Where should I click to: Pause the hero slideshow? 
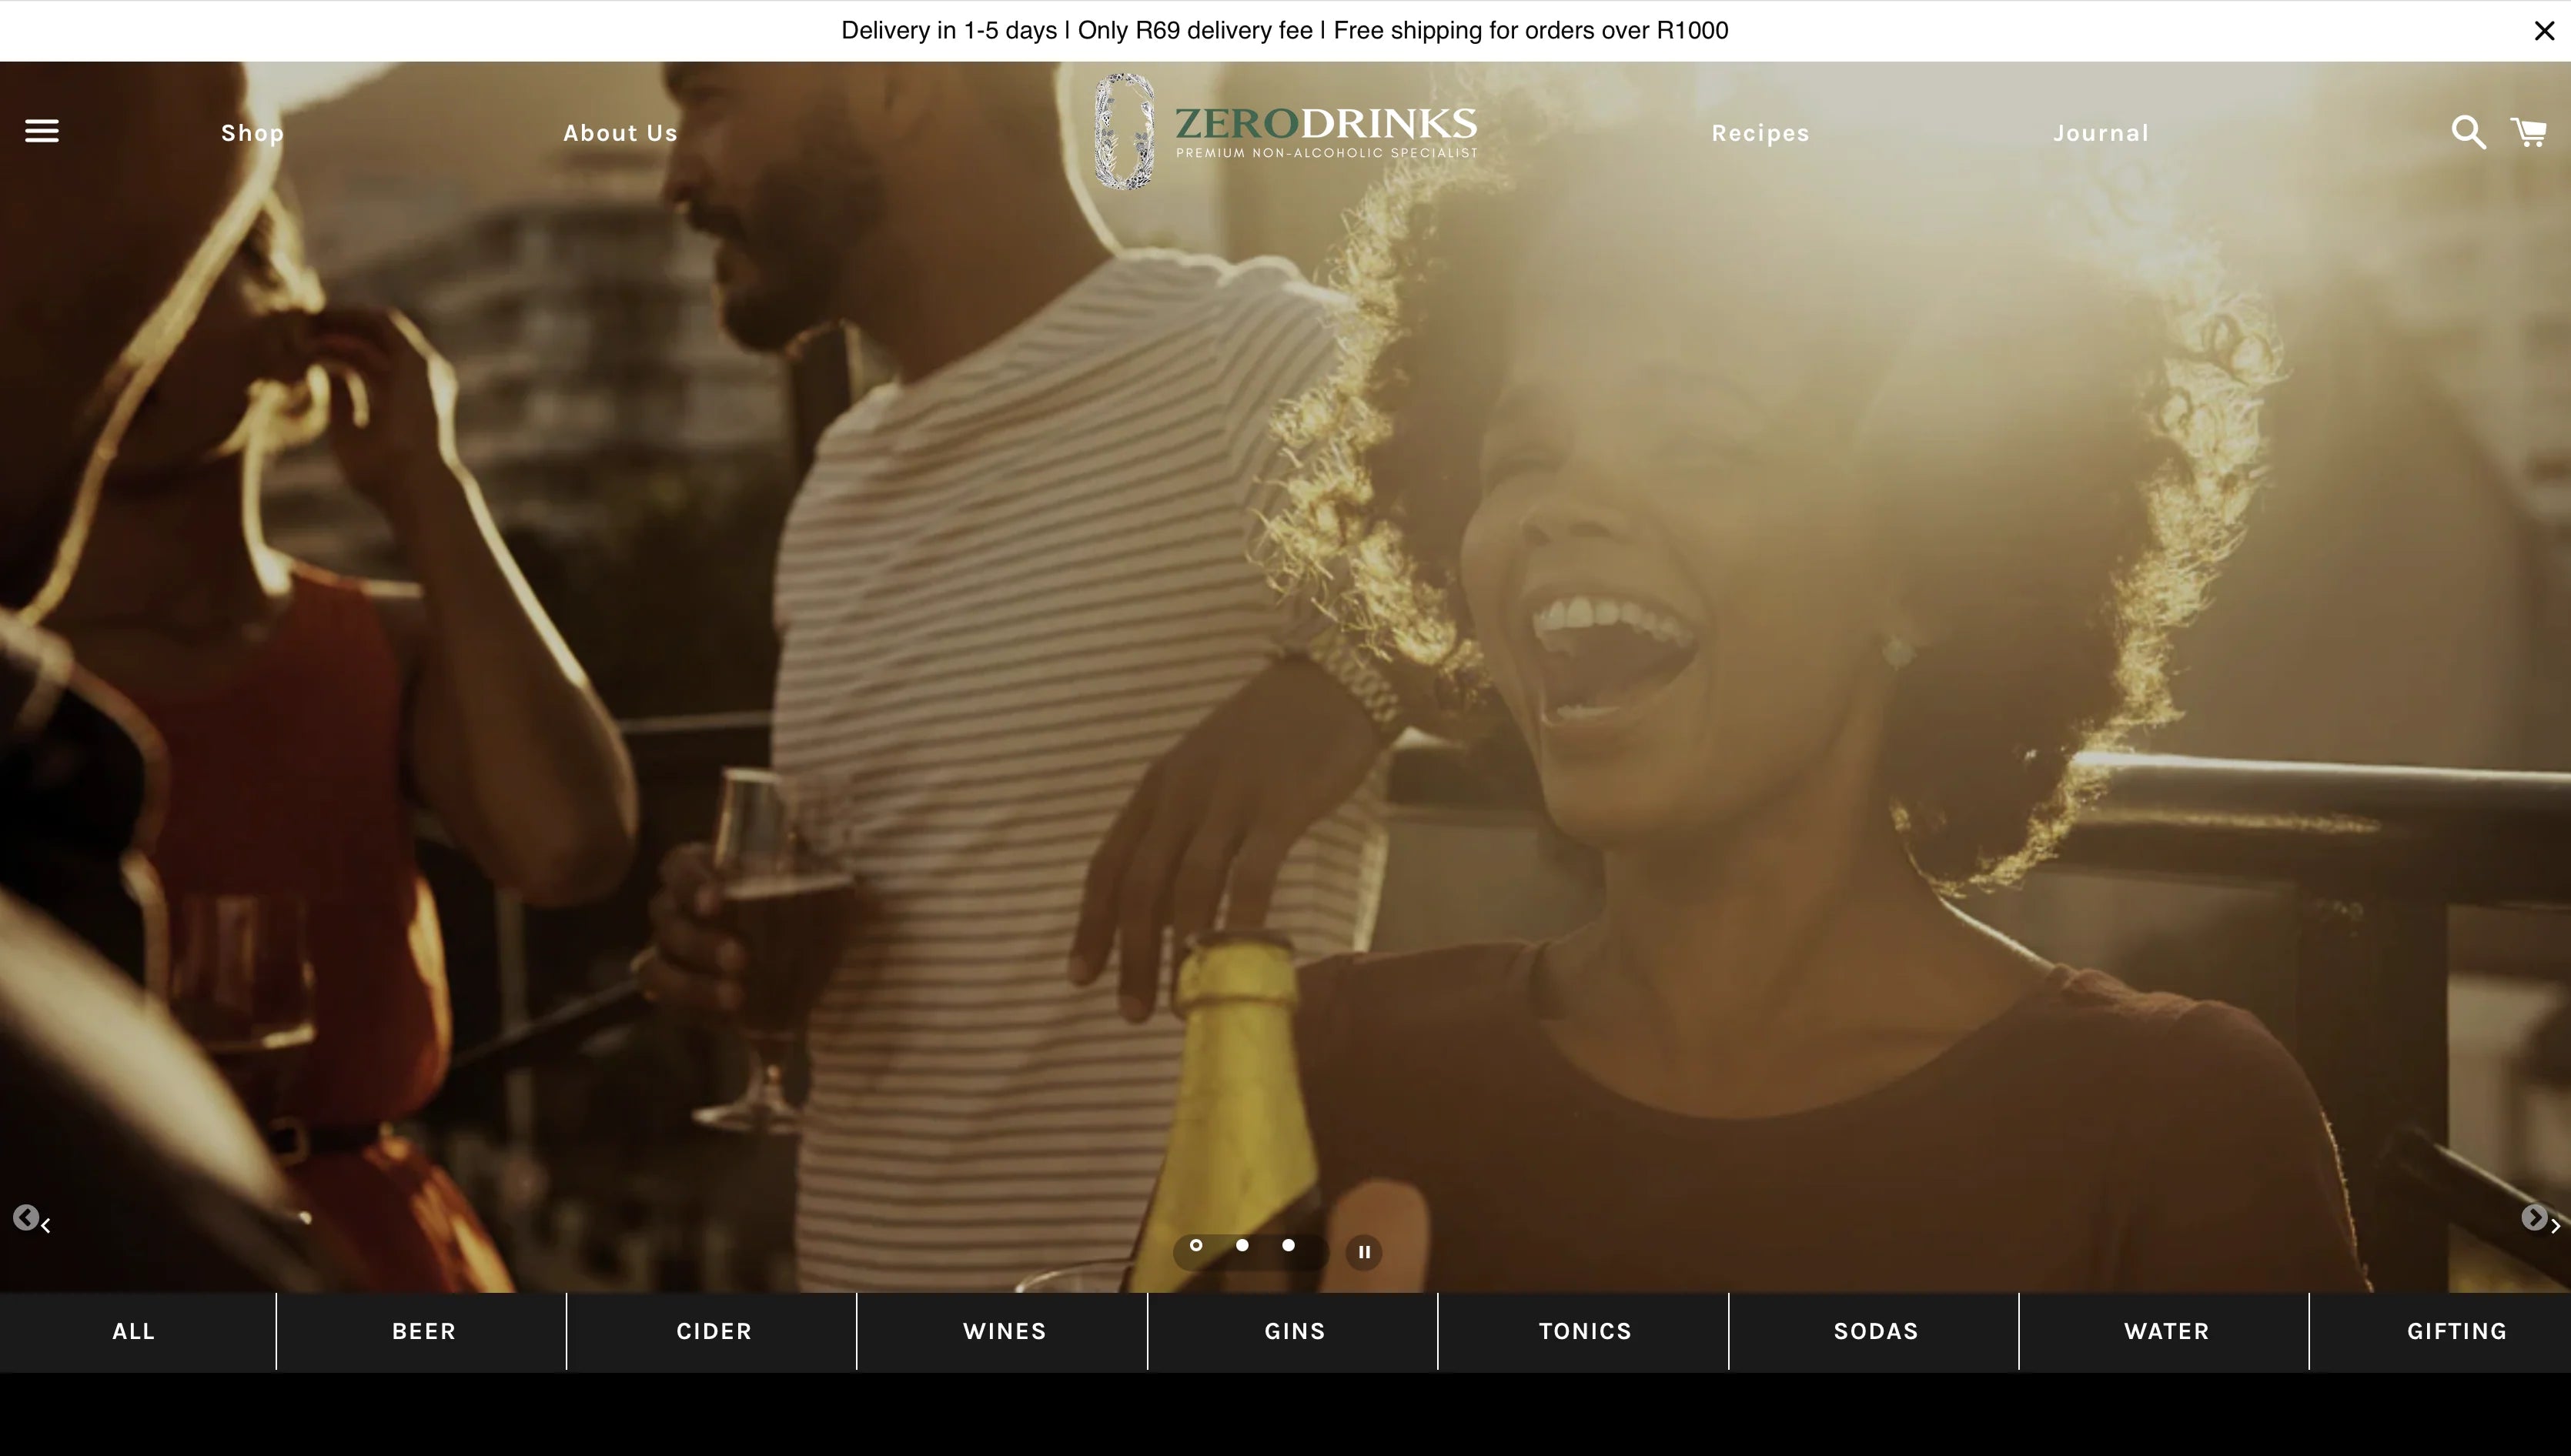[x=1364, y=1252]
